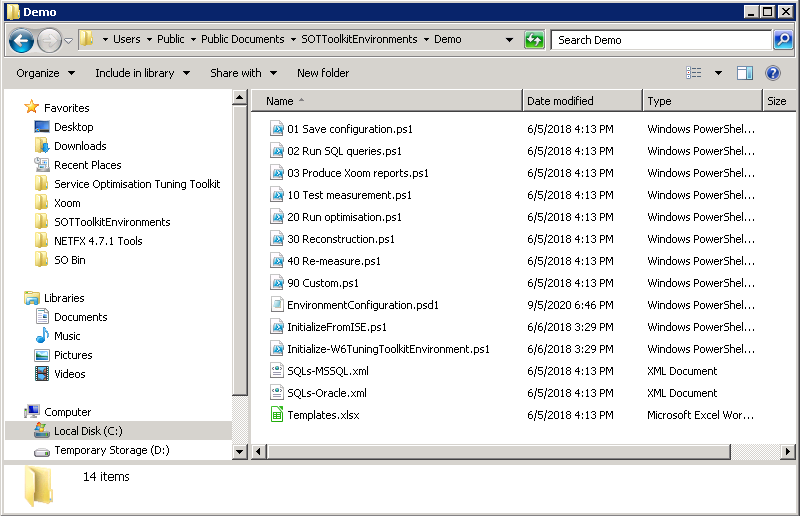Viewport: 800px width, 516px height.
Task: Select 03 Produce Xoom reports.ps1 icon
Action: click(x=277, y=173)
